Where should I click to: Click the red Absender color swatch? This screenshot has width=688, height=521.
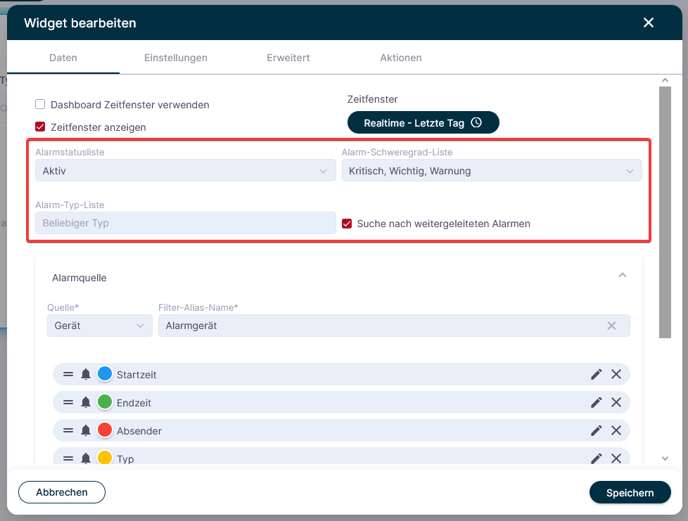coord(105,430)
